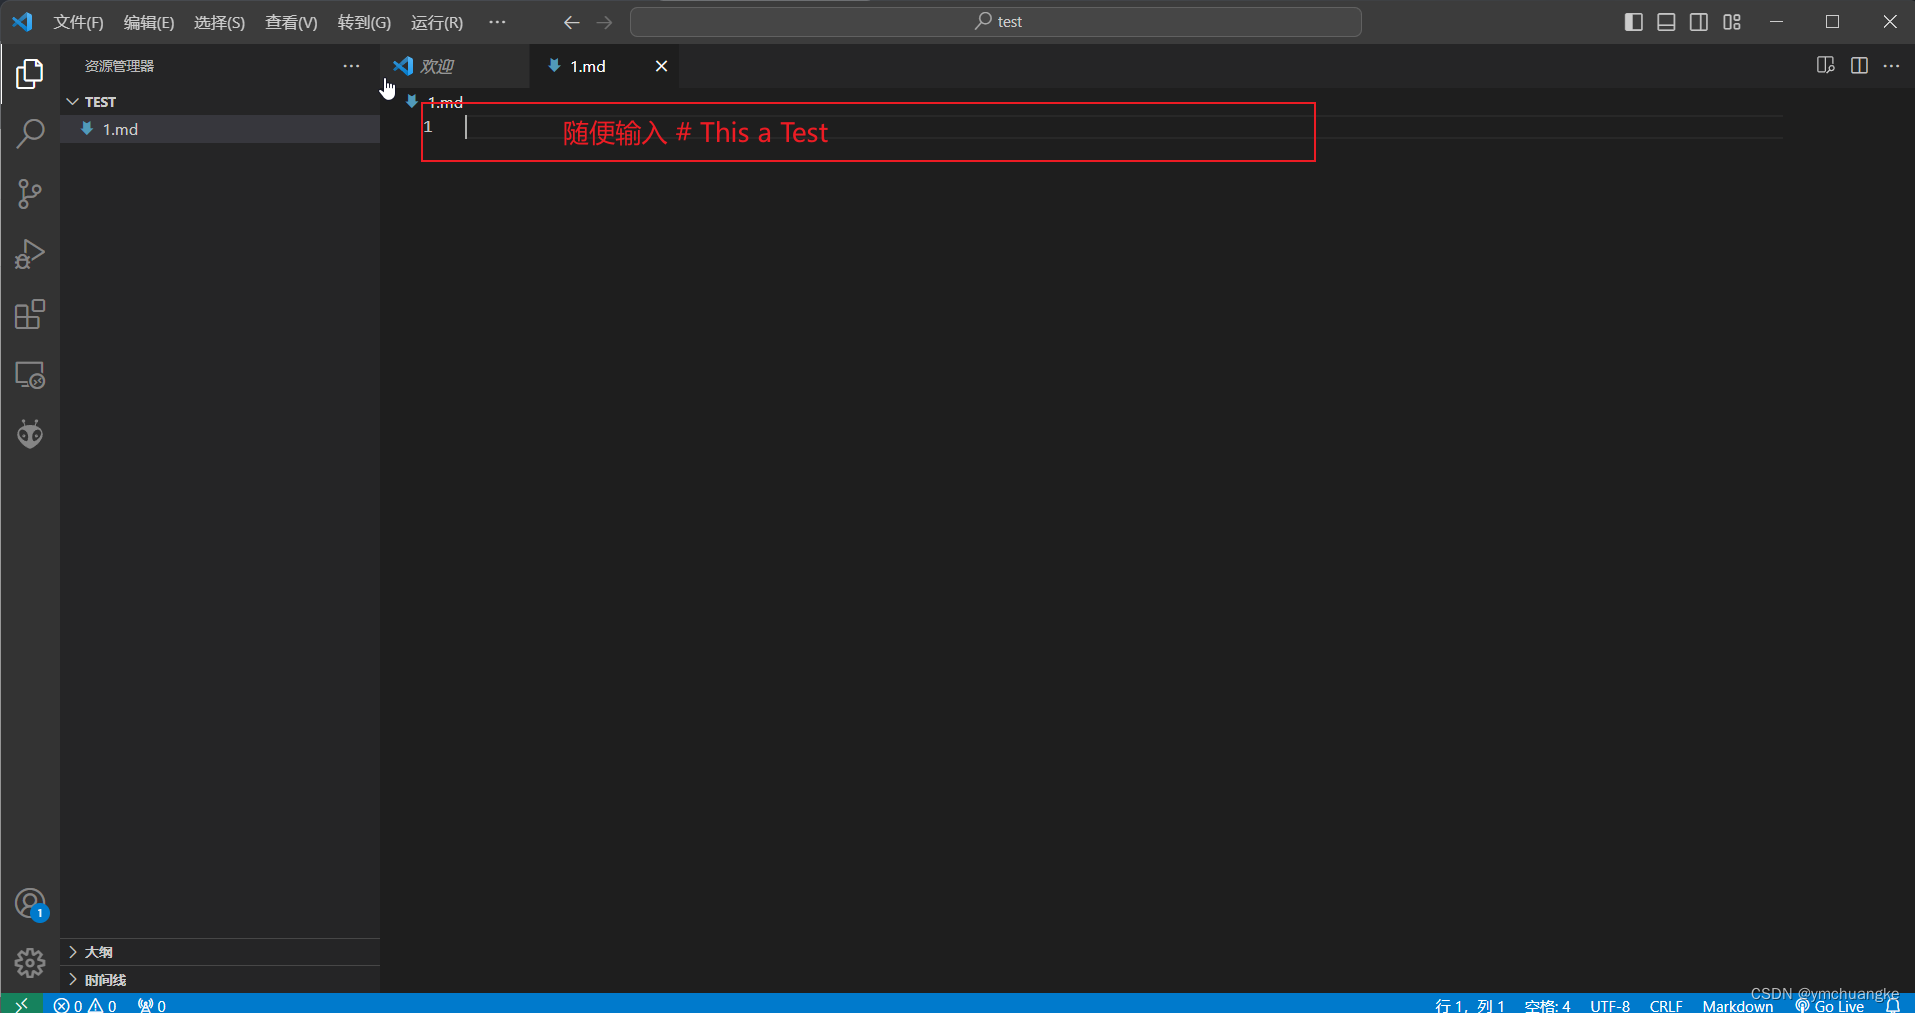Image resolution: width=1915 pixels, height=1013 pixels.
Task: Expand the 大纲 outline section
Action: coord(220,952)
